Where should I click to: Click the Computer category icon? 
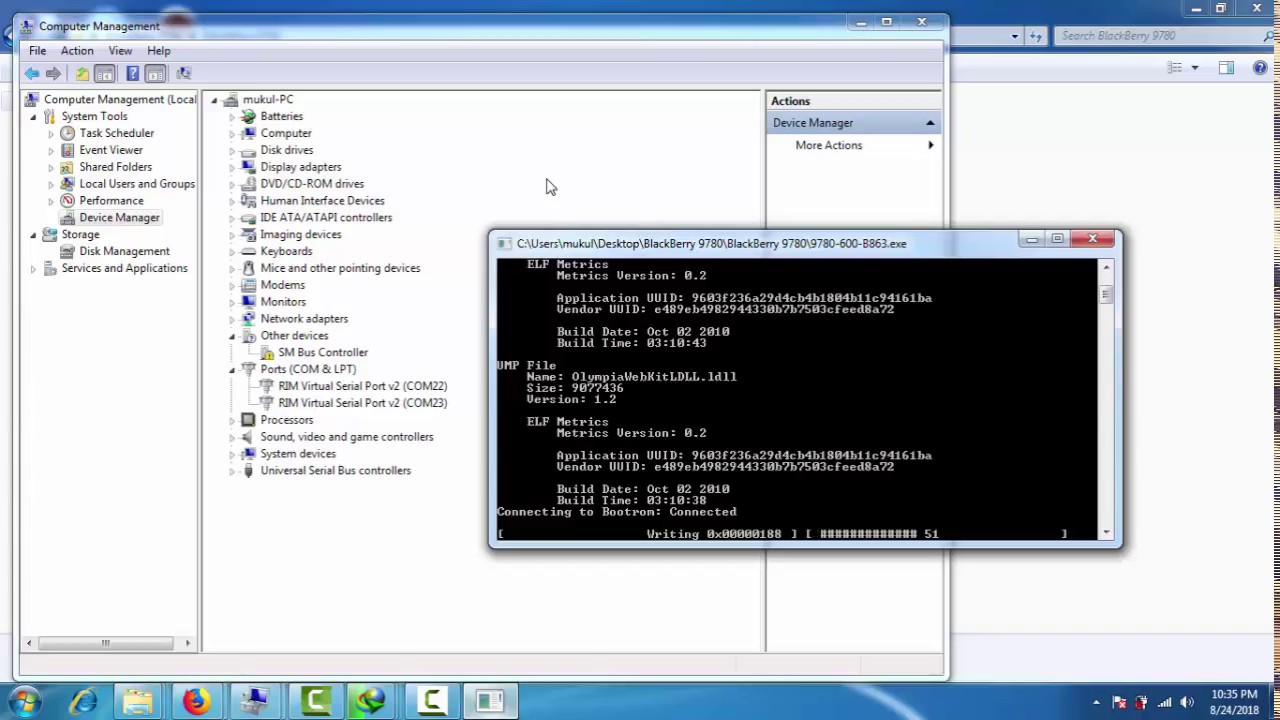(x=248, y=133)
